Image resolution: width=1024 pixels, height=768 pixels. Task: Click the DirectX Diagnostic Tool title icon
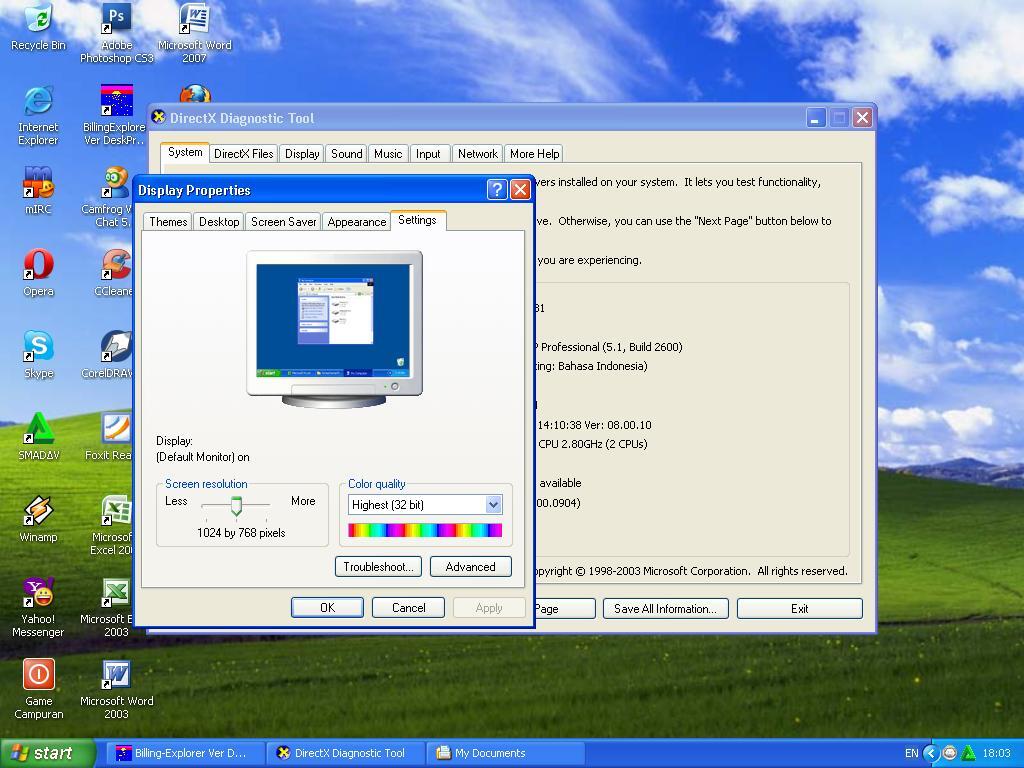click(158, 118)
